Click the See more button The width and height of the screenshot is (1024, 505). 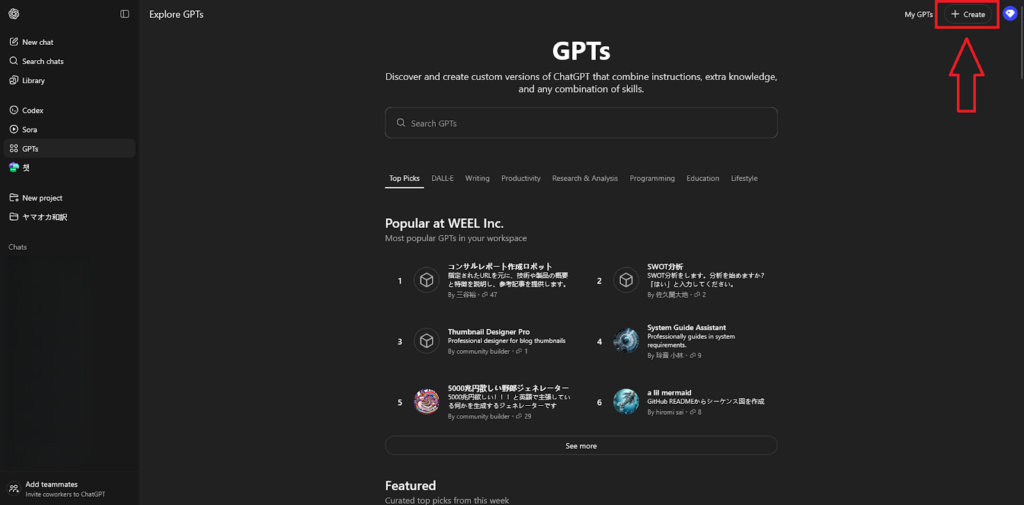pos(581,446)
